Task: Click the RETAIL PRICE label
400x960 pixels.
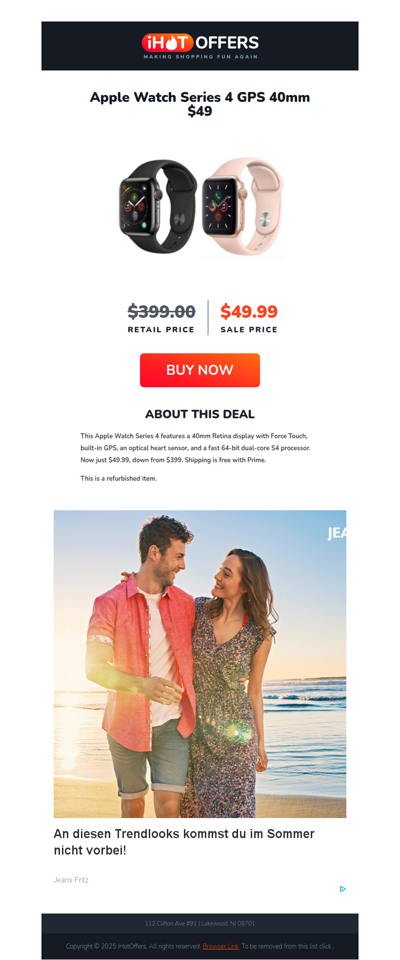Action: click(161, 329)
